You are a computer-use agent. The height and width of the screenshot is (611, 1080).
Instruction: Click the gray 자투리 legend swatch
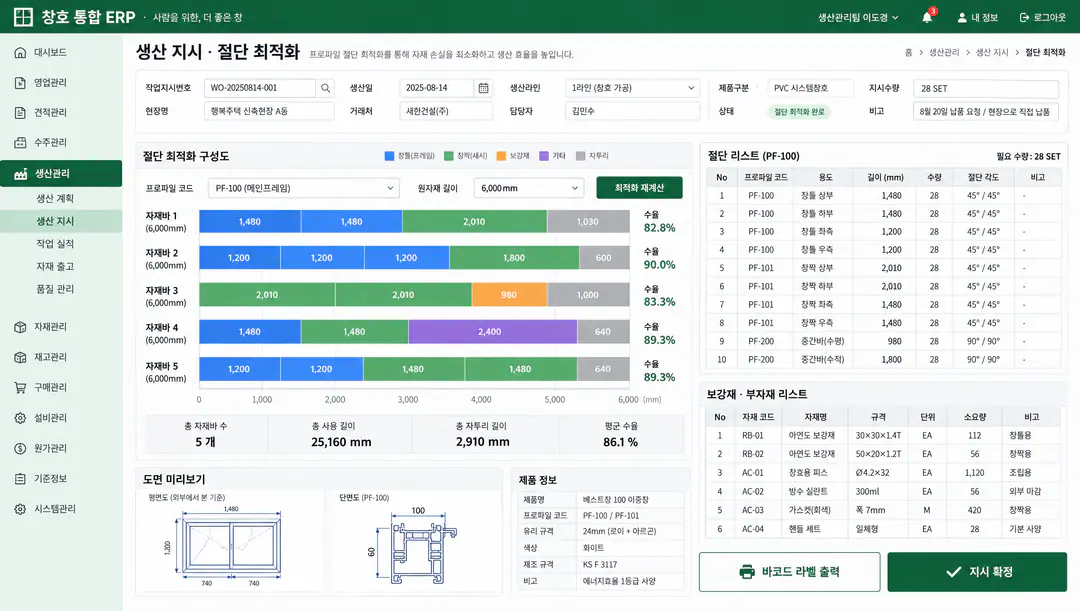point(580,156)
